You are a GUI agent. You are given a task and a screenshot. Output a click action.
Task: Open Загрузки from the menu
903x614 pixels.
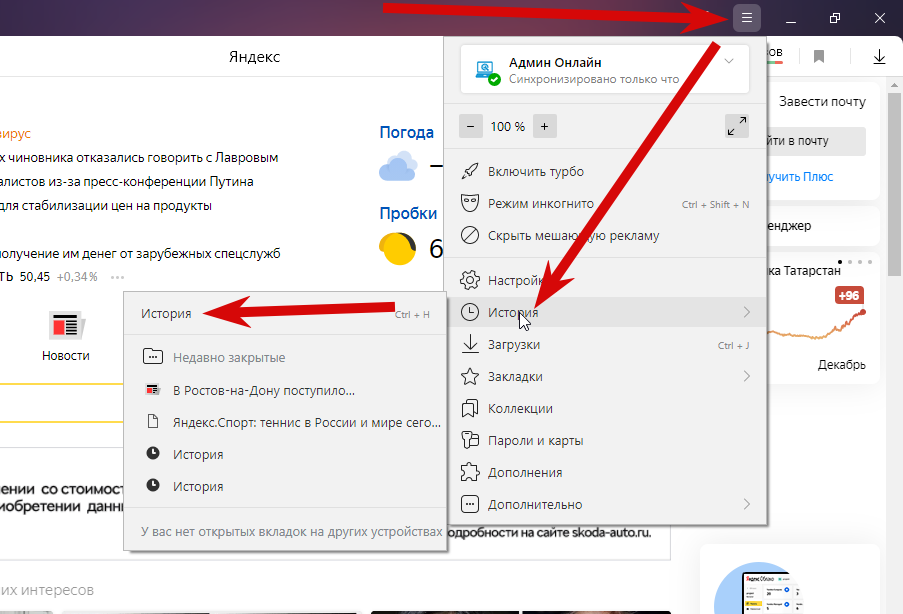point(605,344)
